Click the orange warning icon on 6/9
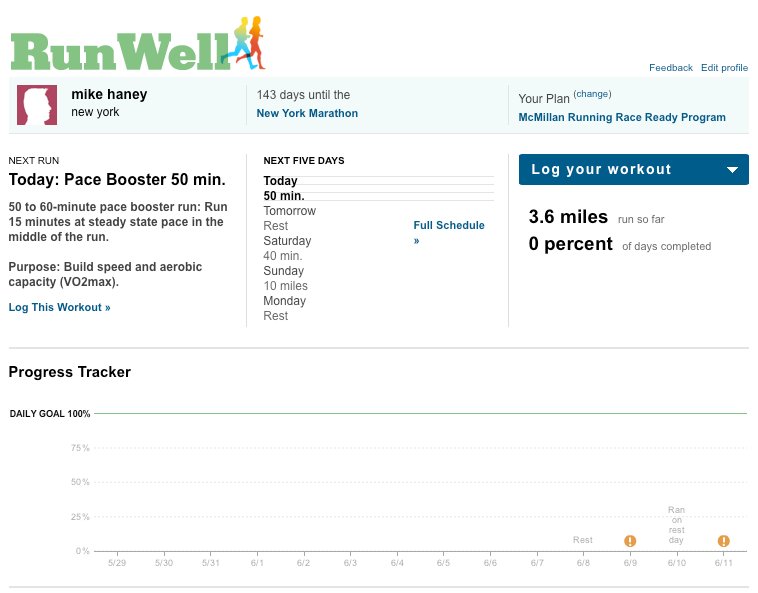 (x=630, y=541)
